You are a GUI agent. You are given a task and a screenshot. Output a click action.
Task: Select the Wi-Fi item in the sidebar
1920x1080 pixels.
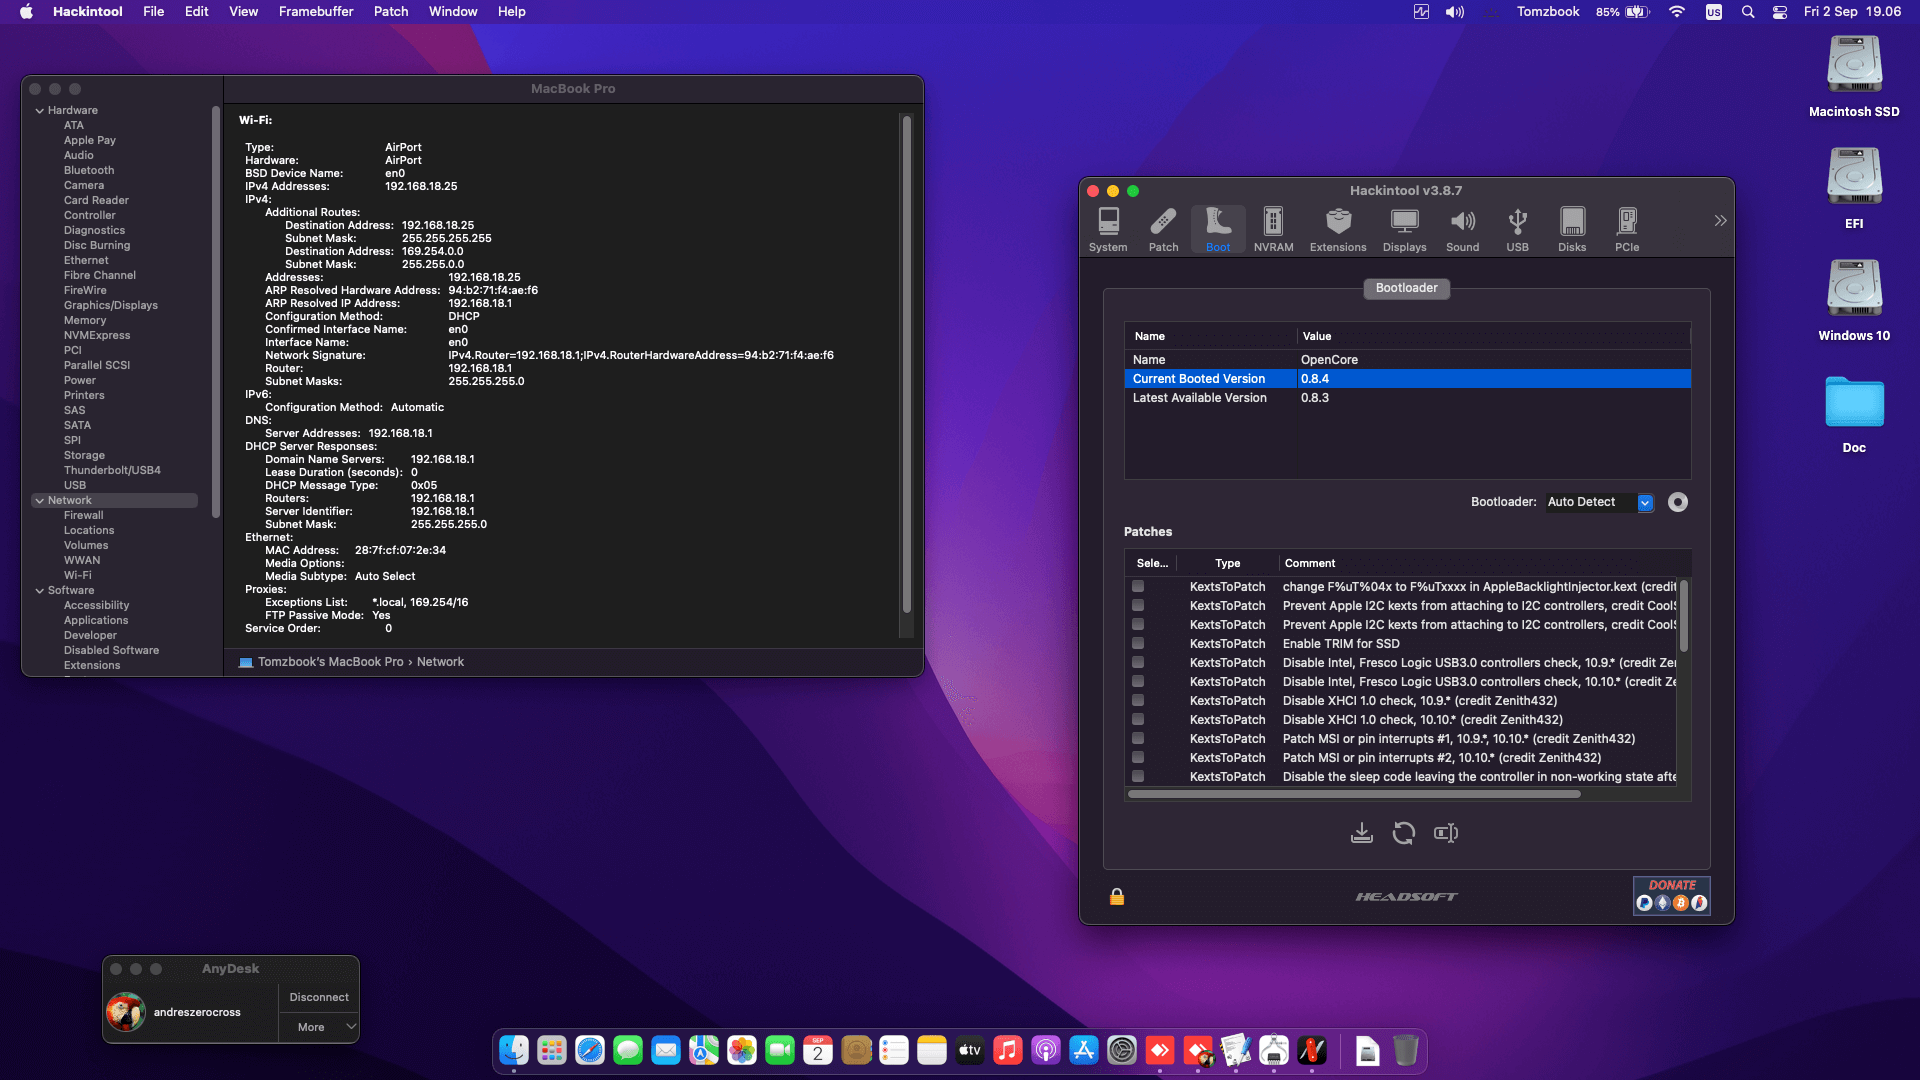pyautogui.click(x=78, y=575)
